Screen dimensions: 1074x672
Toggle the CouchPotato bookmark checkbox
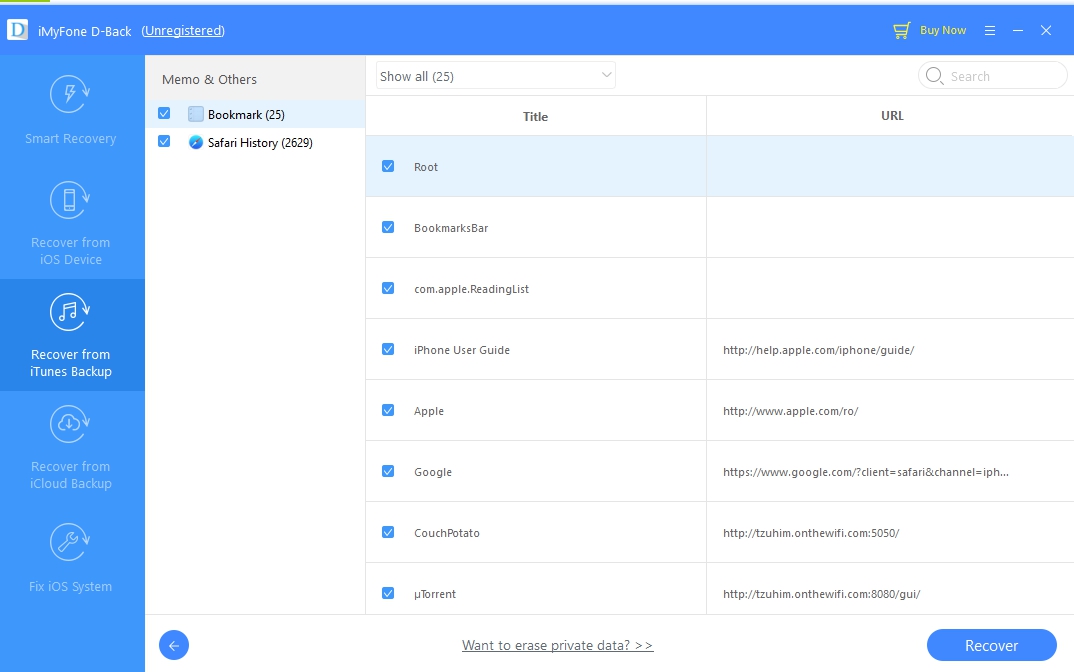(x=388, y=532)
